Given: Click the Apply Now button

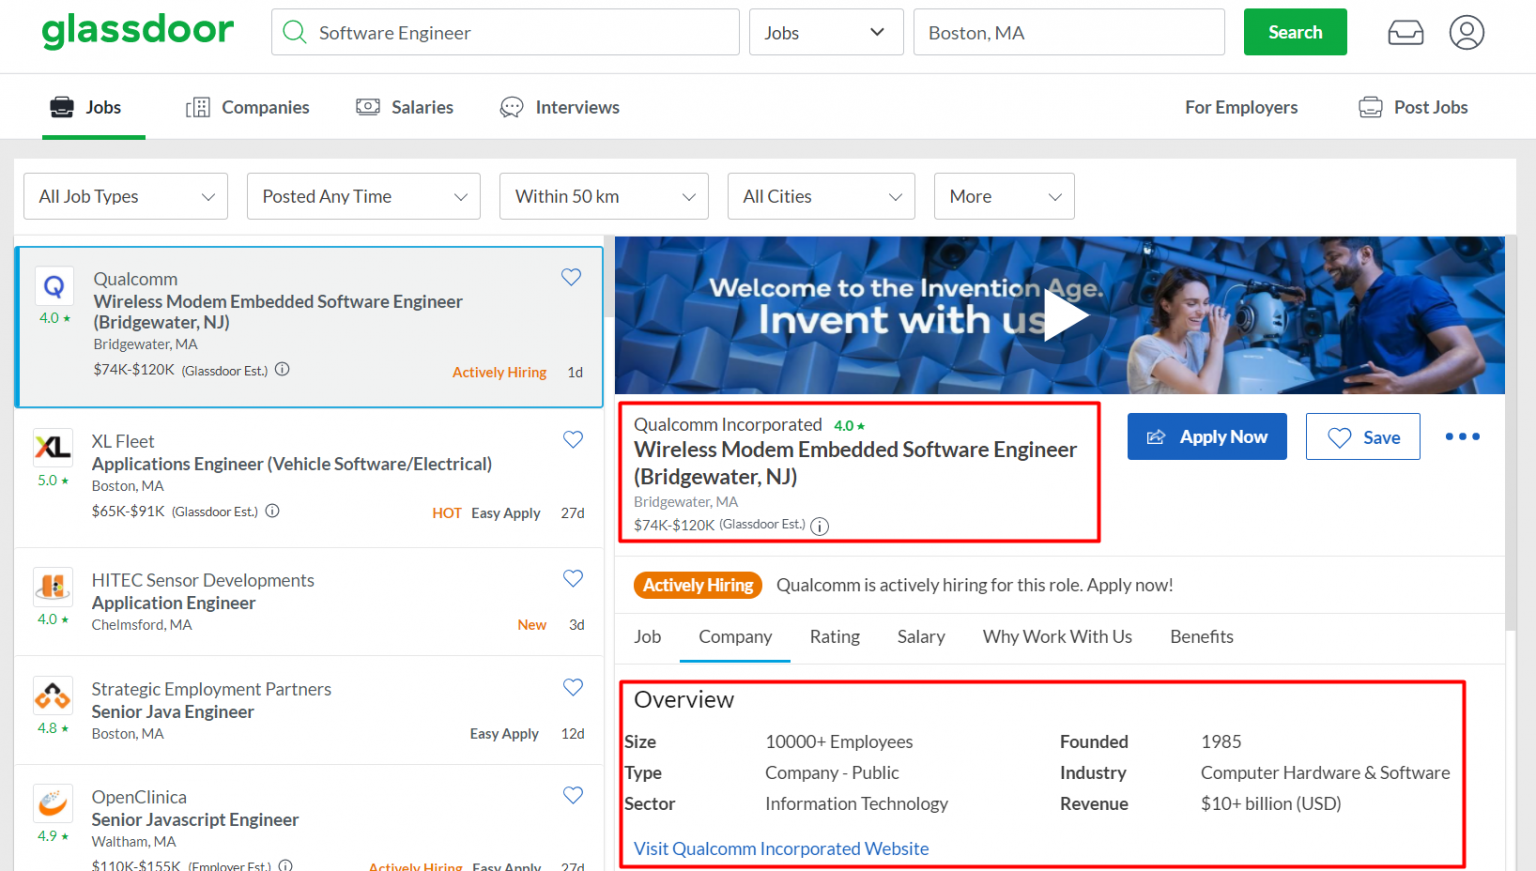Looking at the screenshot, I should pyautogui.click(x=1207, y=436).
